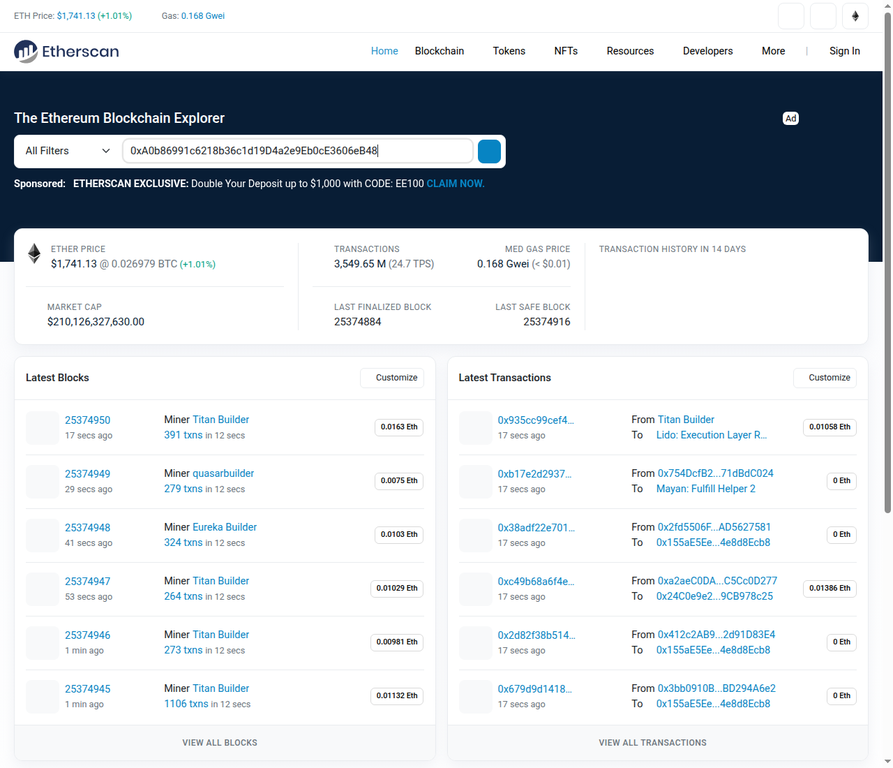Open Customize for Latest Transactions

coord(825,377)
